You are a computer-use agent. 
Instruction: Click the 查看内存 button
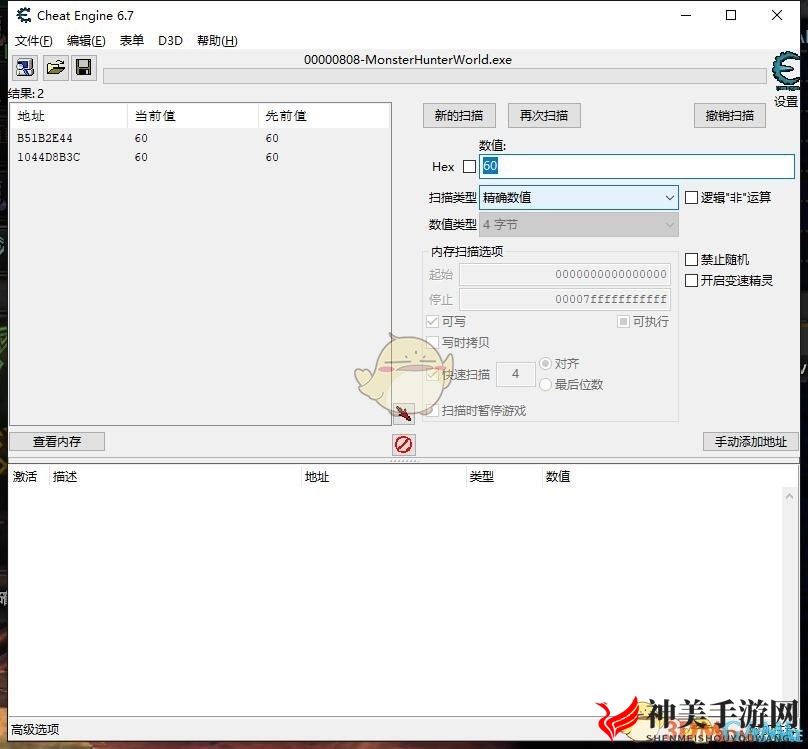(57, 441)
